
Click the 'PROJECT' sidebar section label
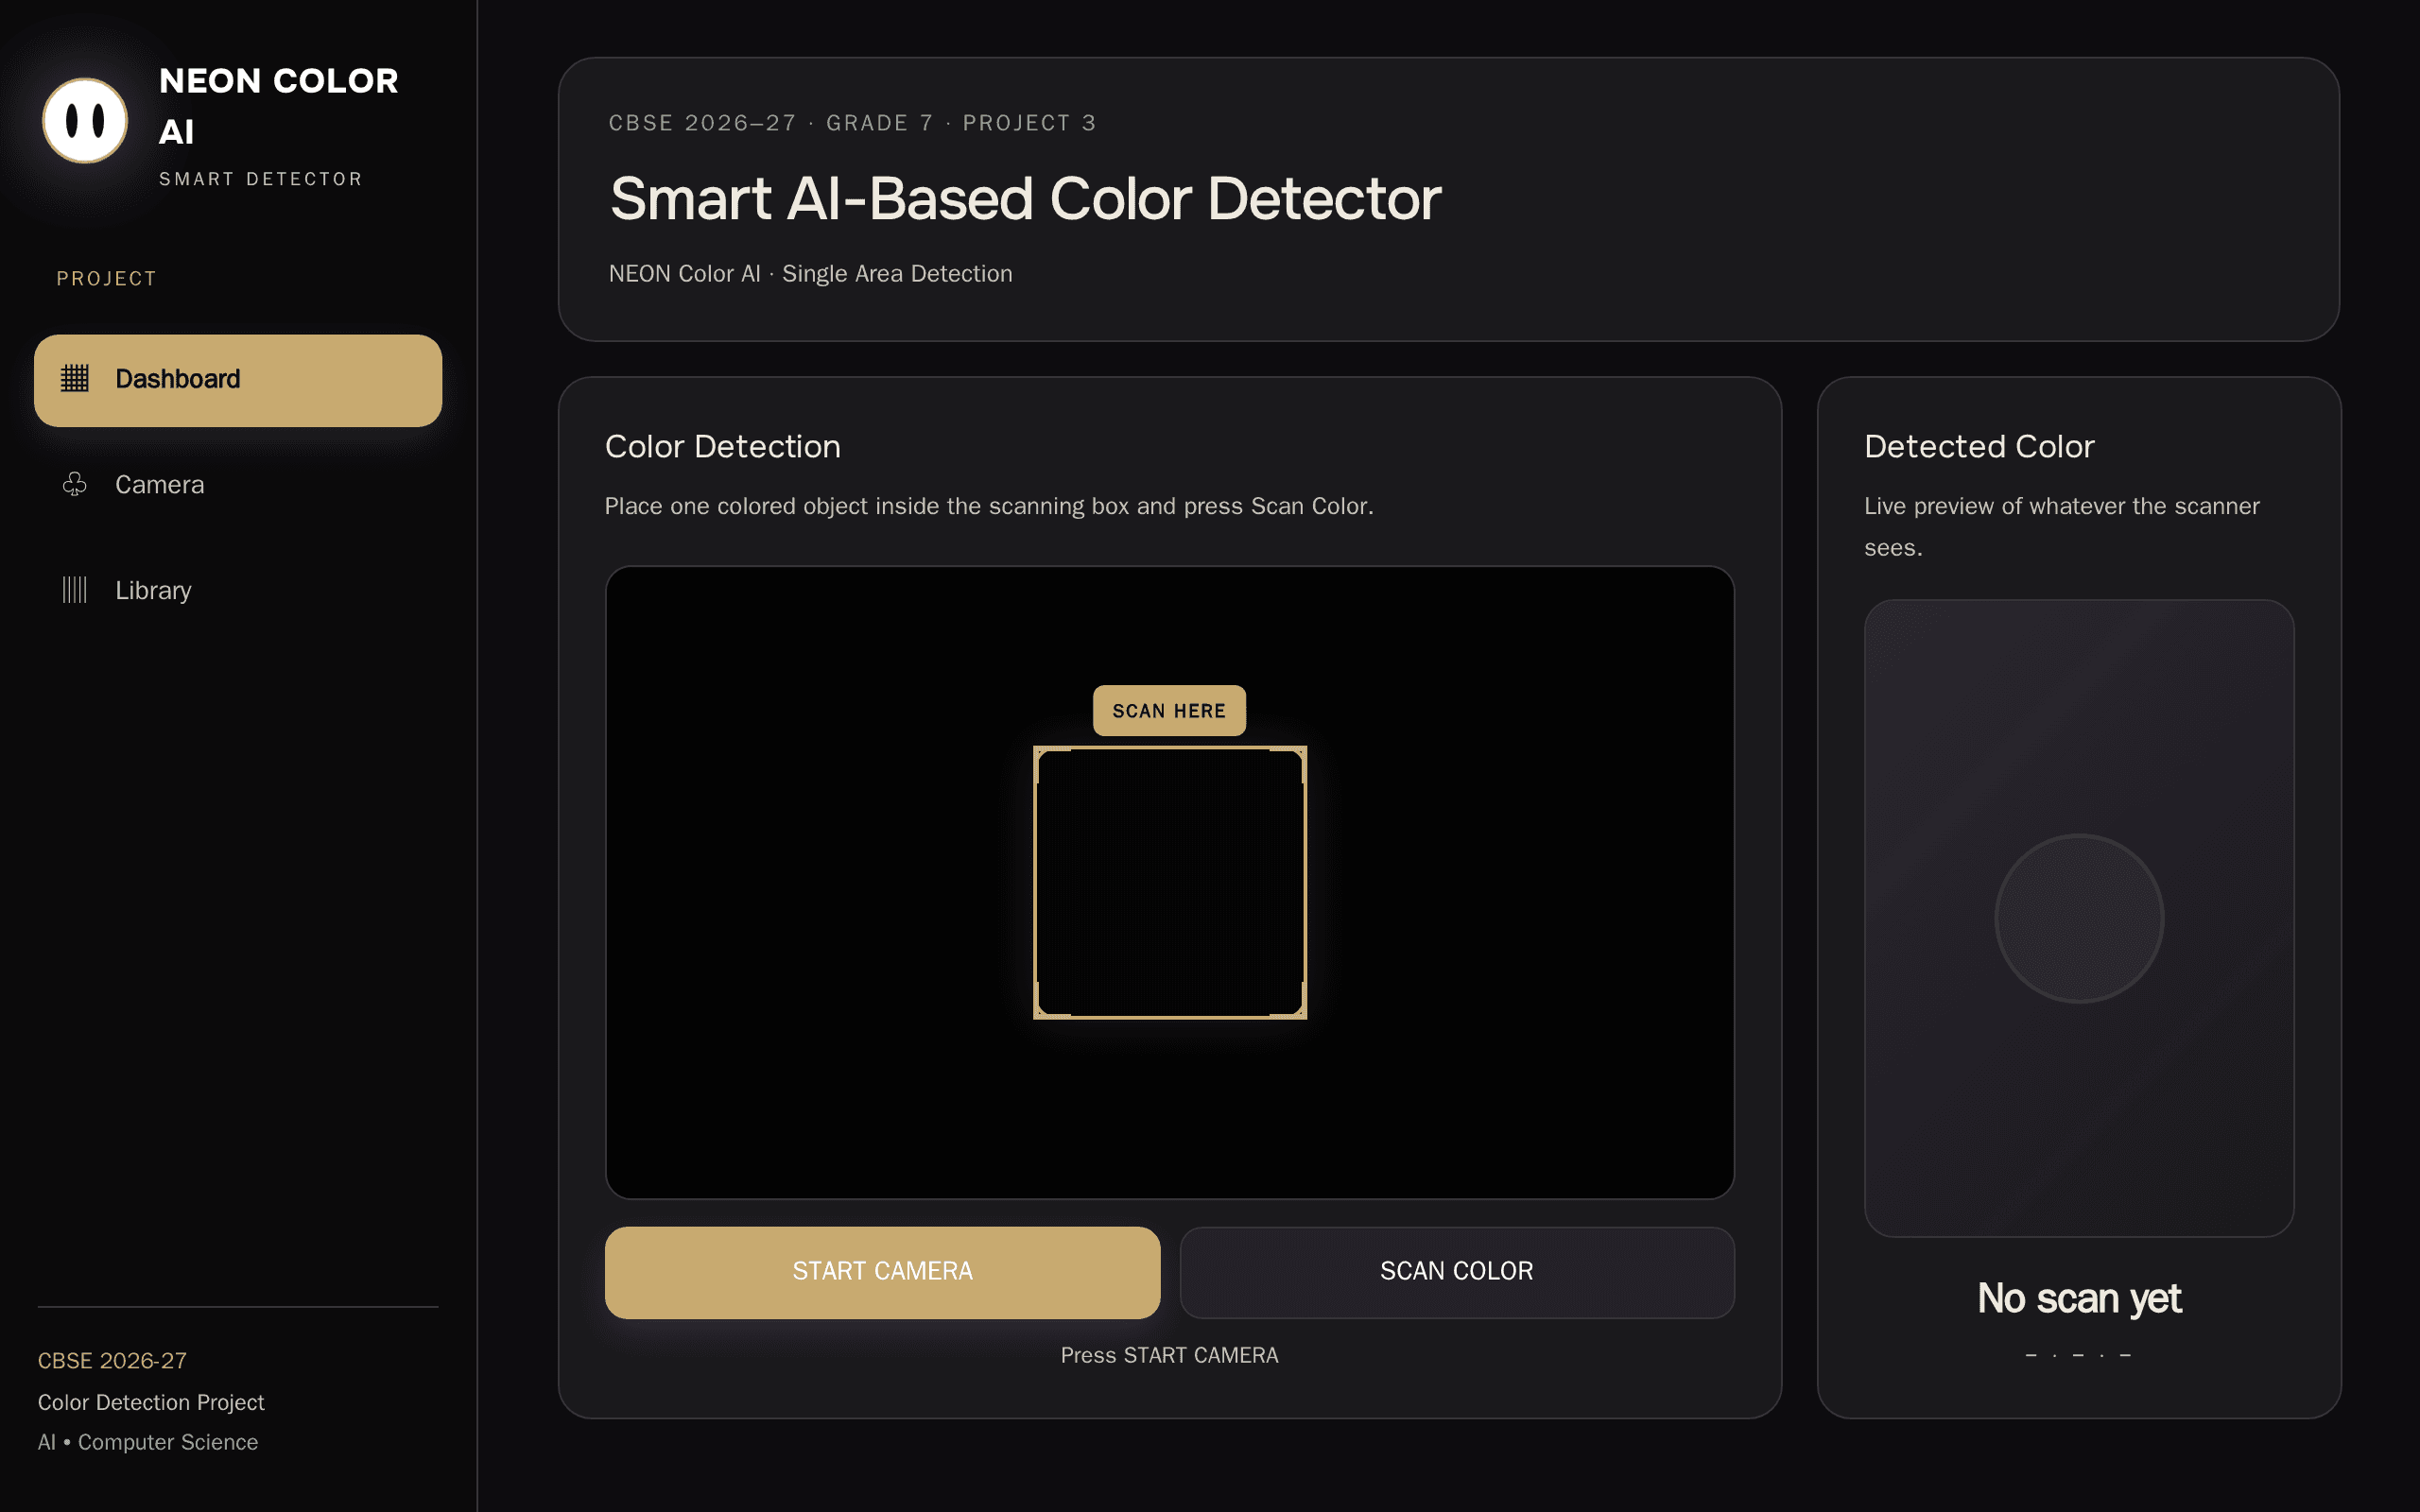pos(107,279)
